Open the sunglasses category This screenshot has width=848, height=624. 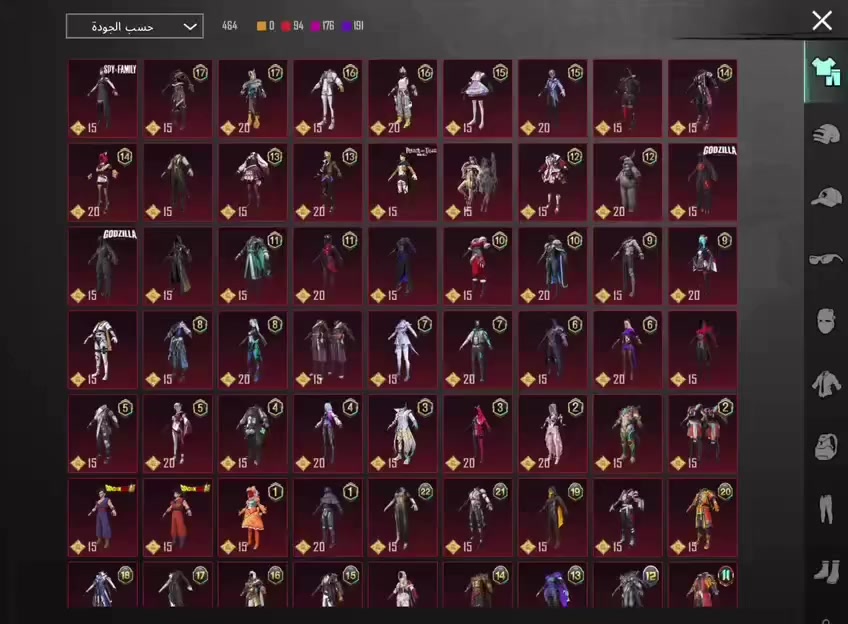(x=825, y=258)
